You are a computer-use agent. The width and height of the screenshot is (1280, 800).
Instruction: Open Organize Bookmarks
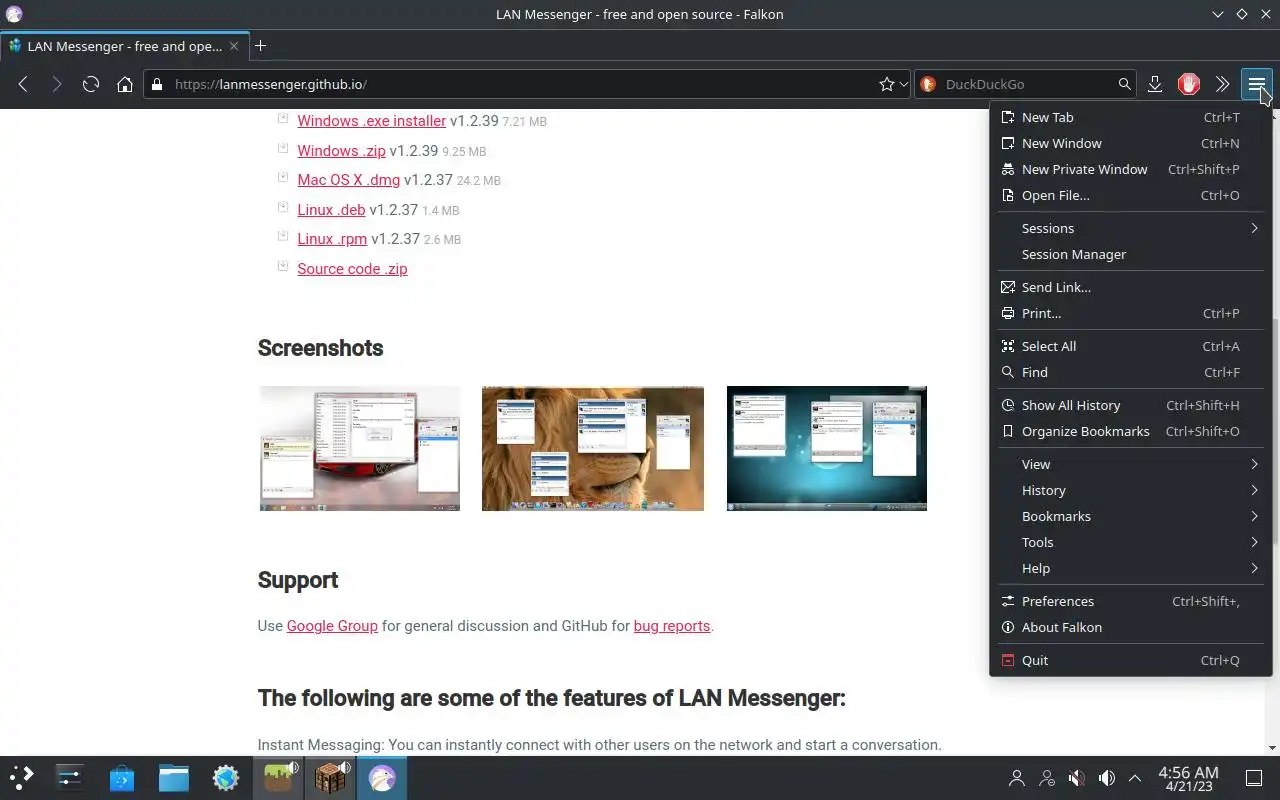click(x=1130, y=431)
